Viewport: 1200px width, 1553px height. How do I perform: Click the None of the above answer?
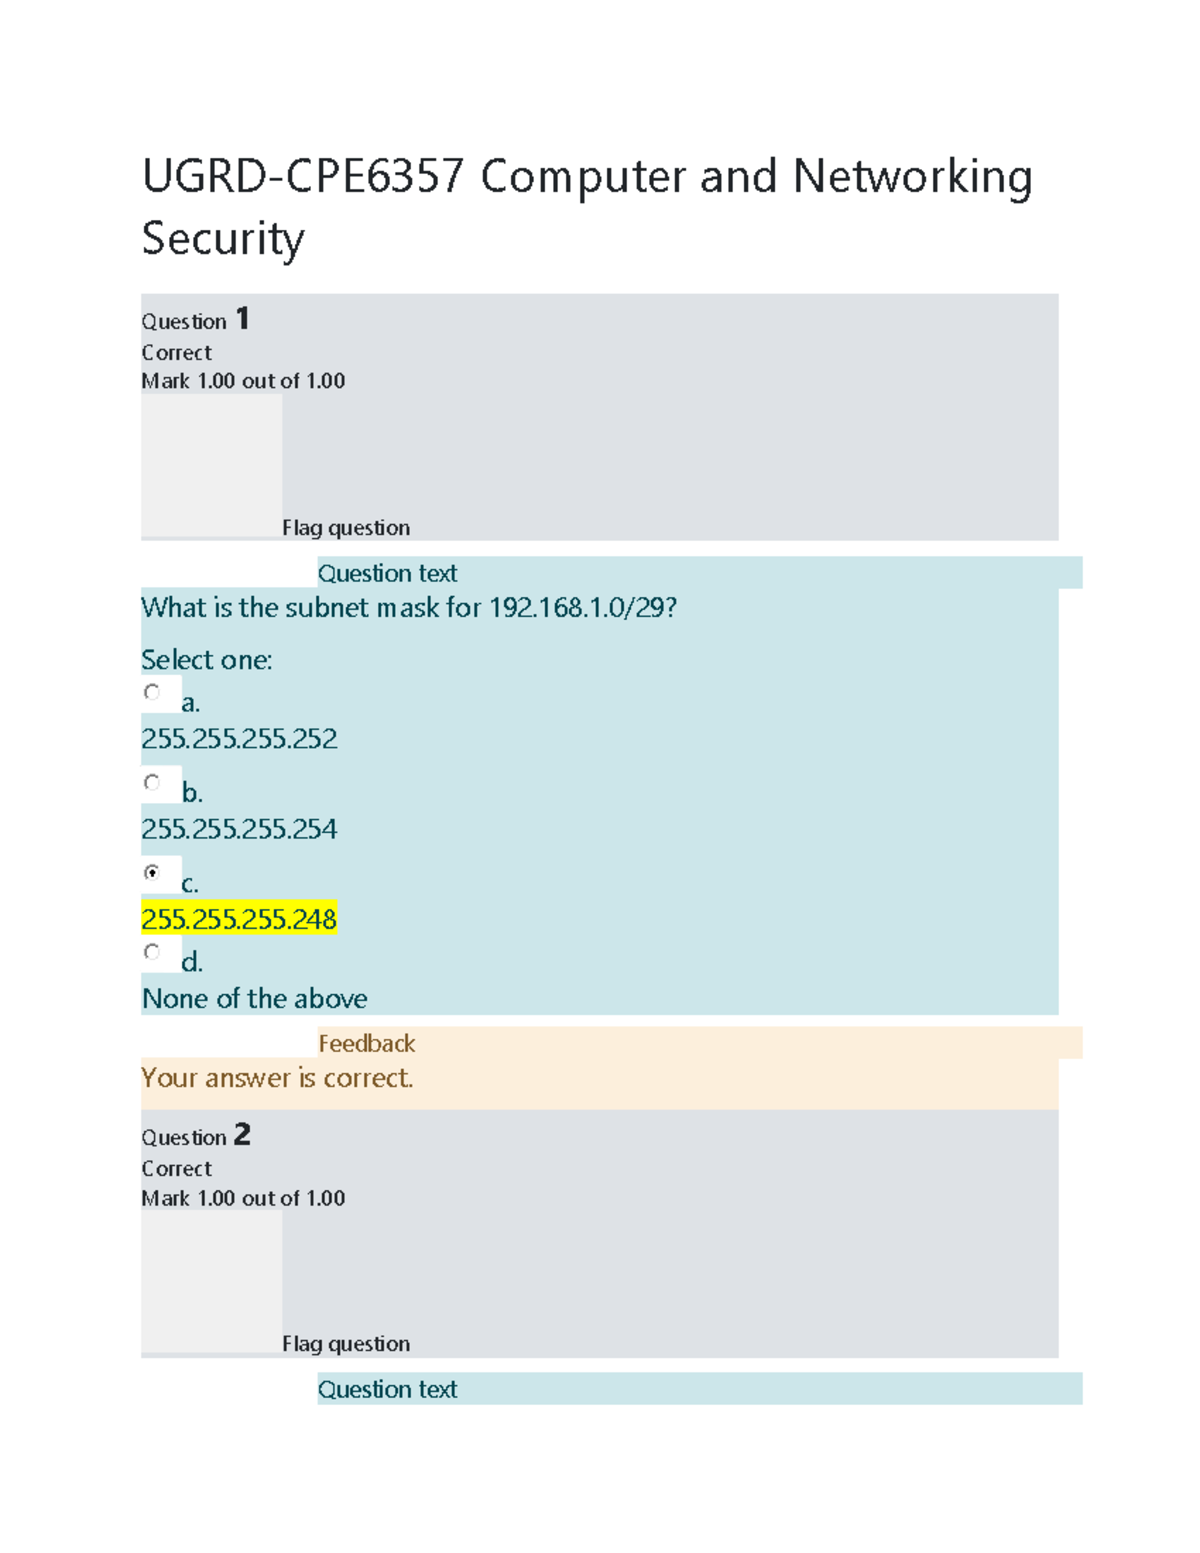coord(254,999)
